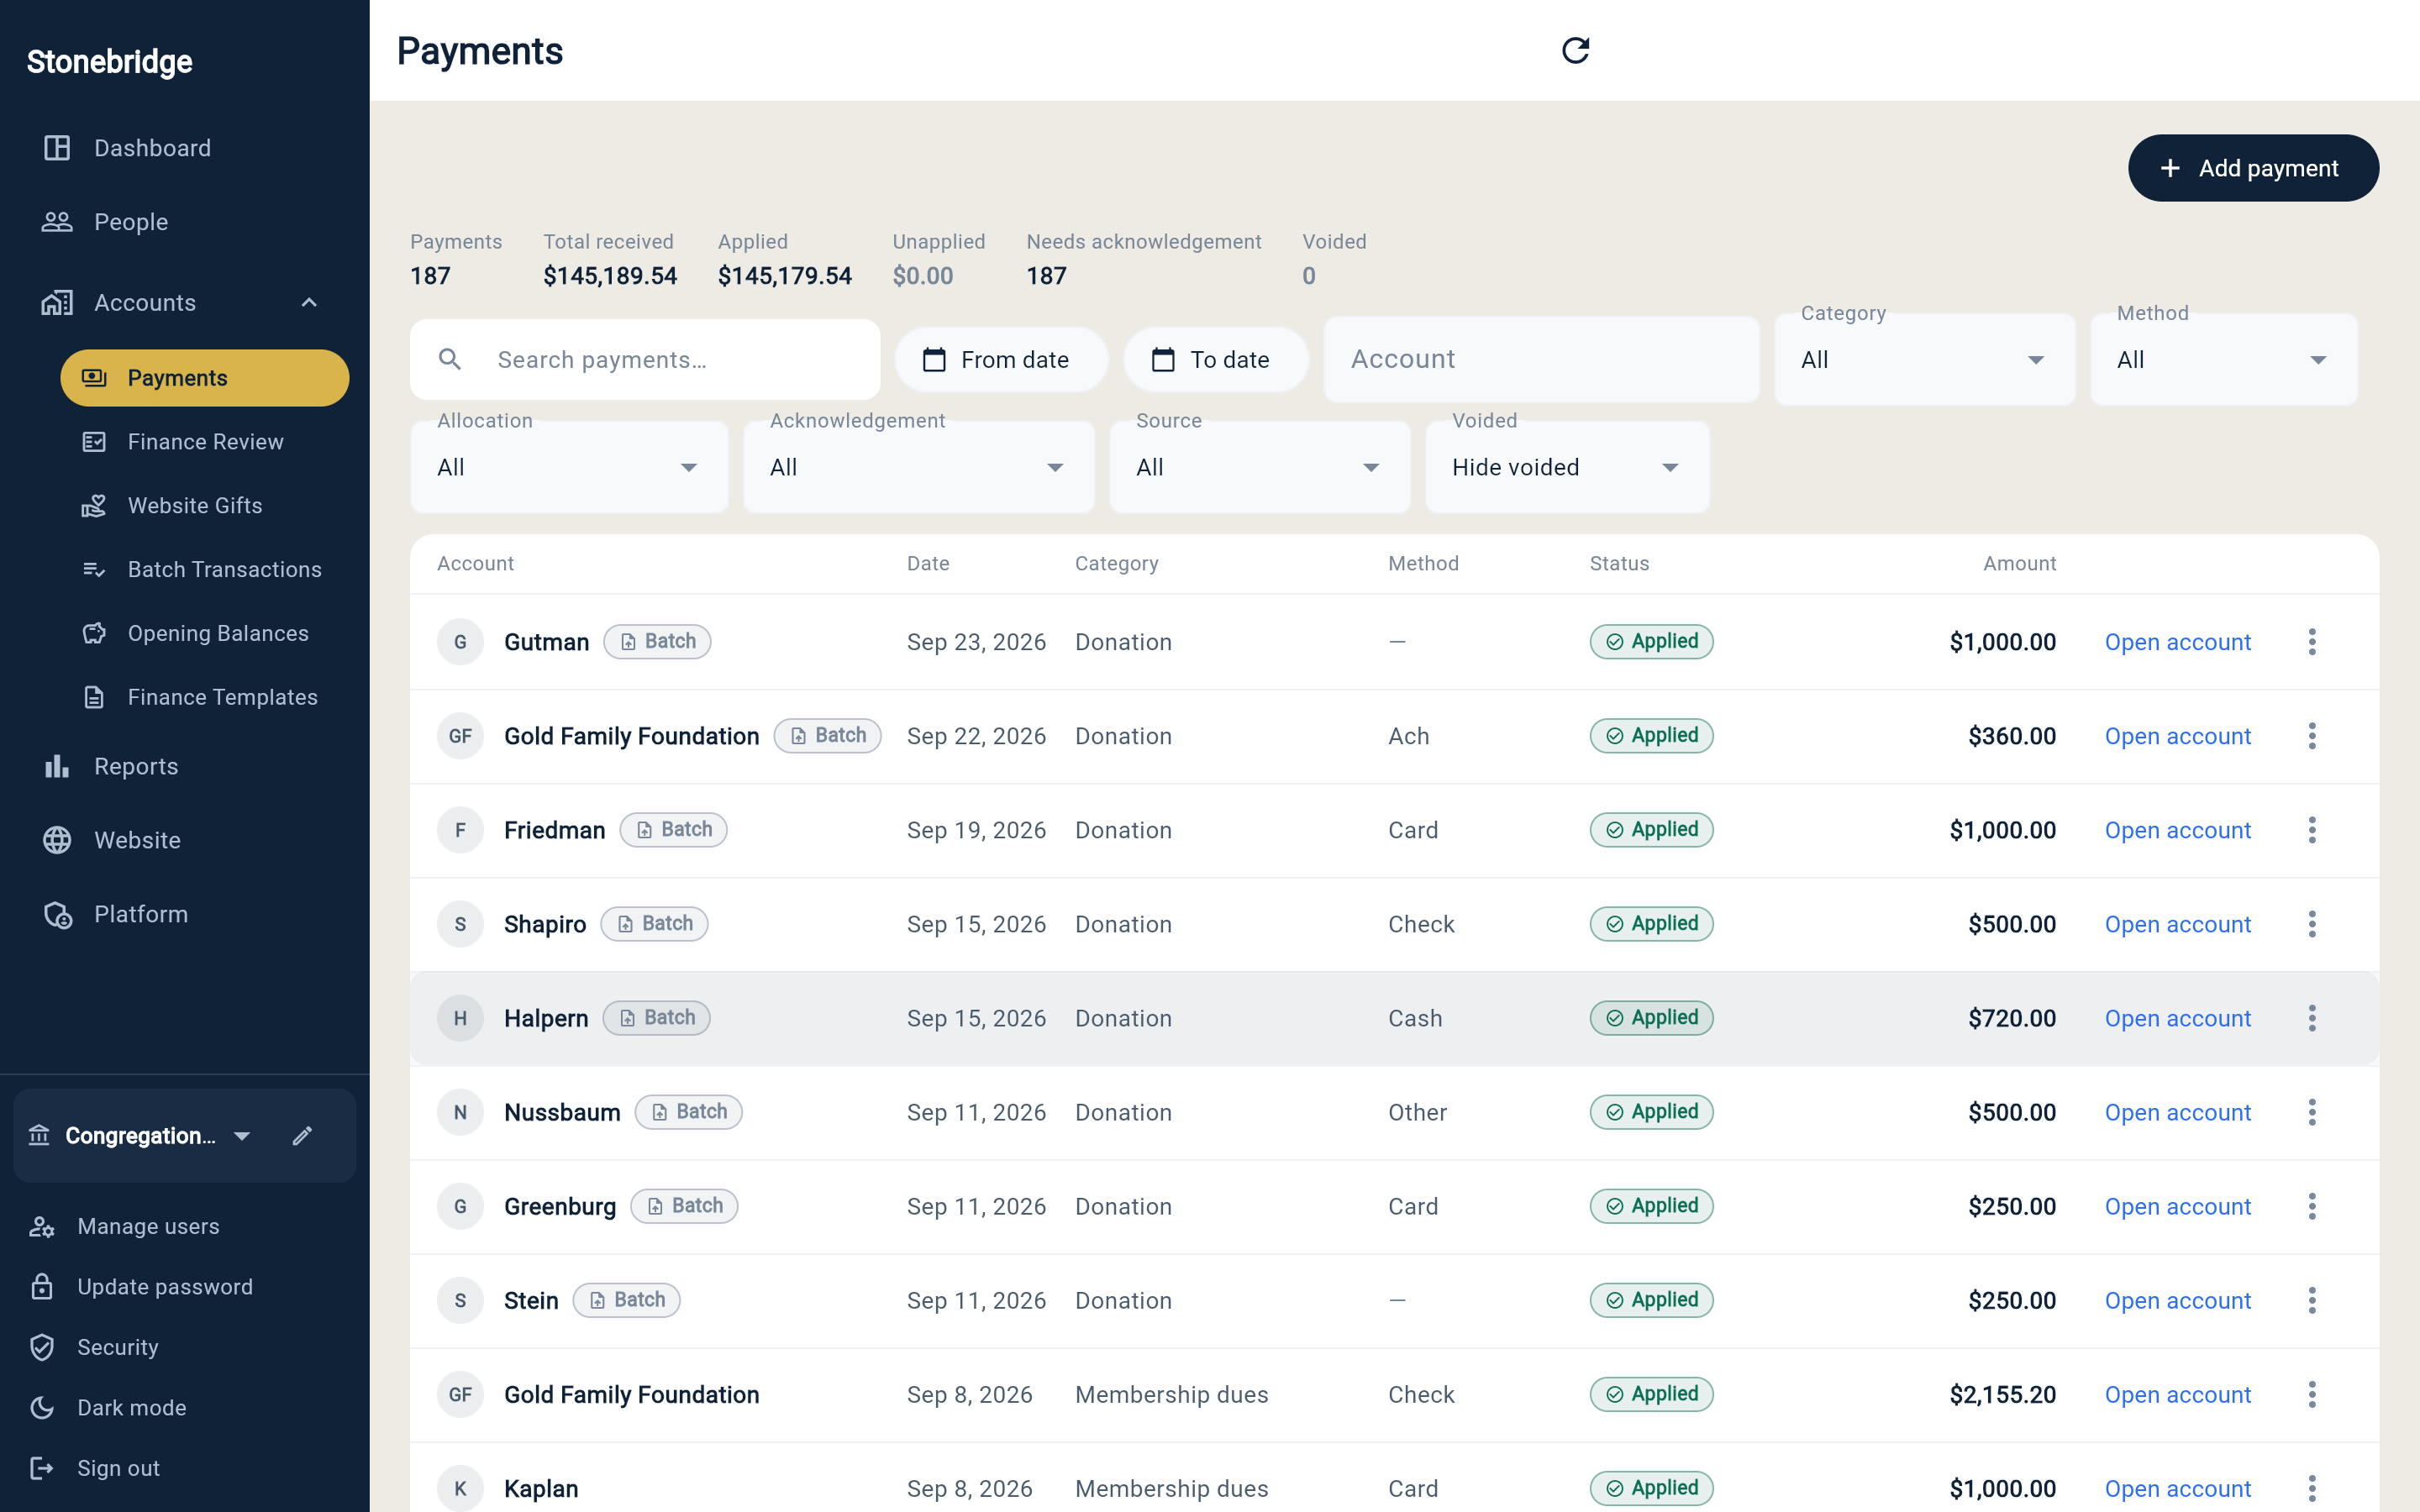This screenshot has height=1512, width=2420.
Task: Click the Account filter field
Action: coord(1541,360)
